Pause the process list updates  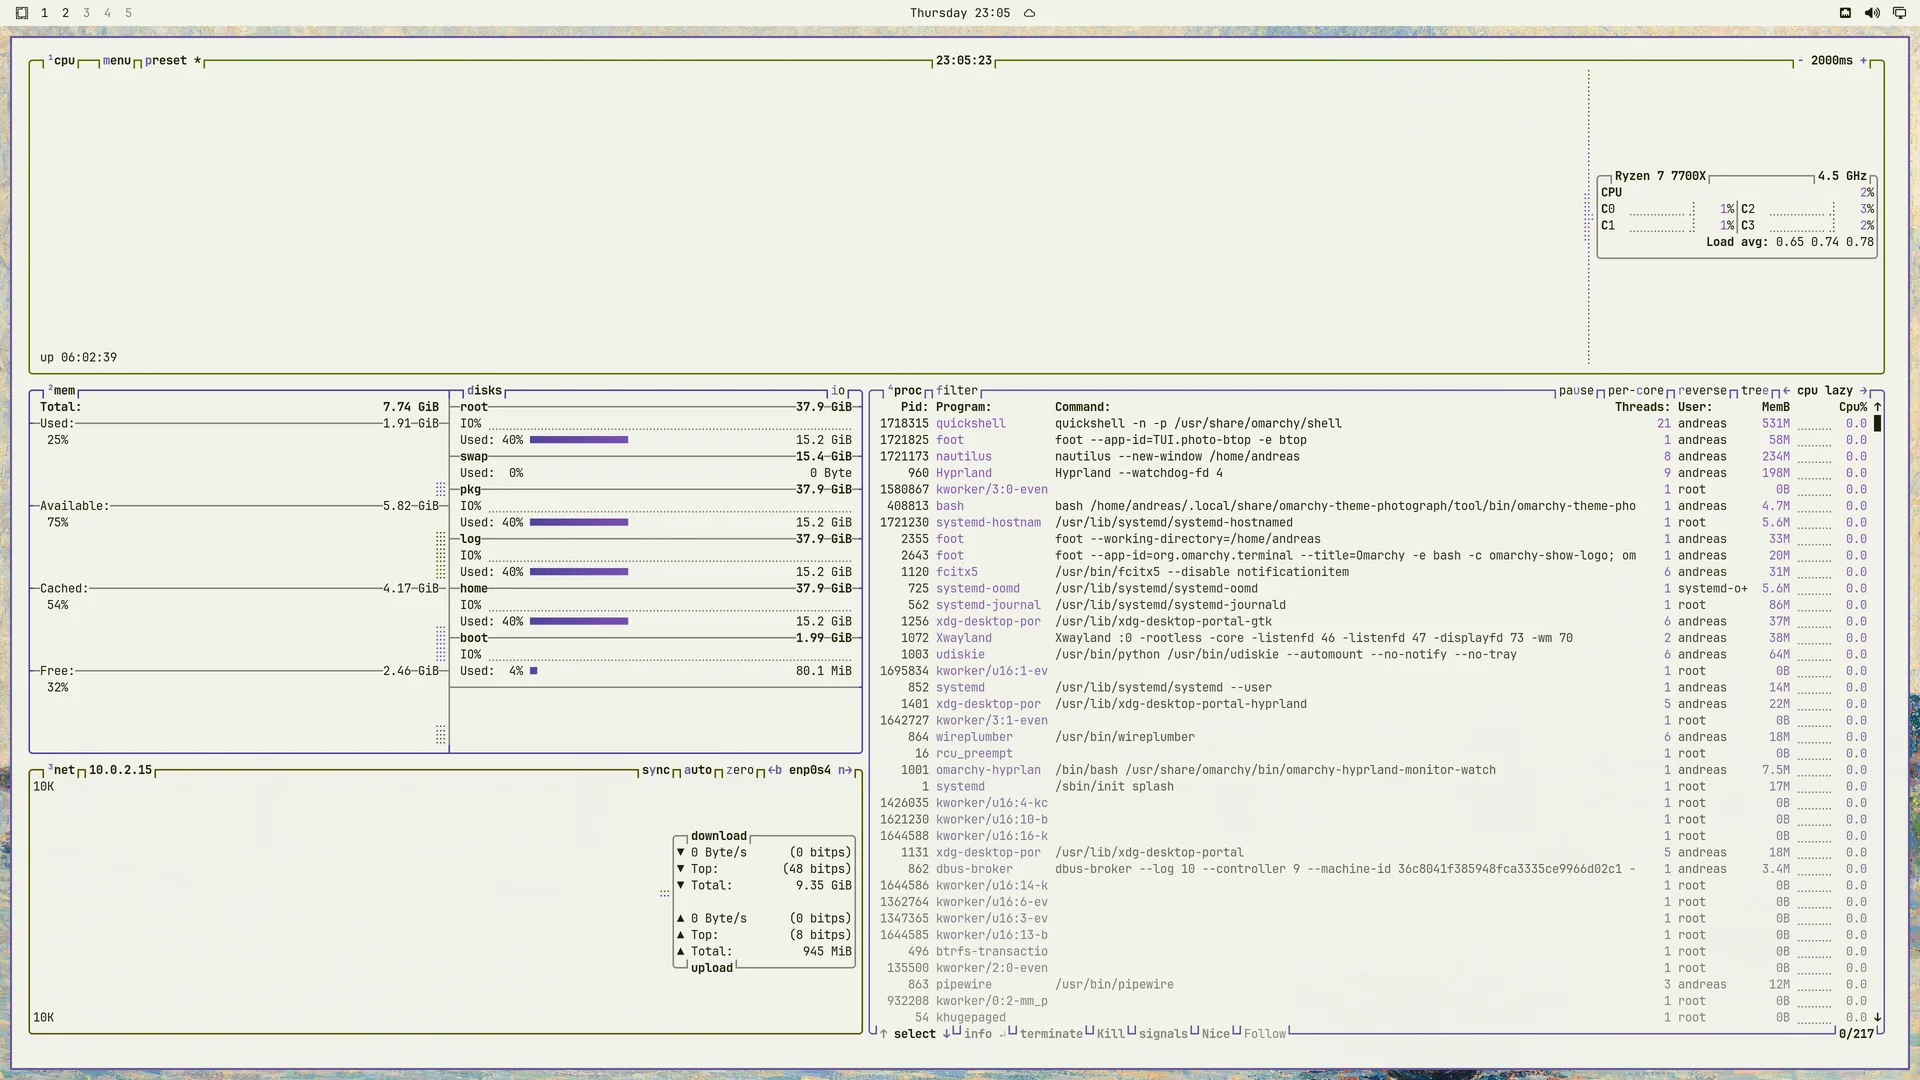[1576, 391]
